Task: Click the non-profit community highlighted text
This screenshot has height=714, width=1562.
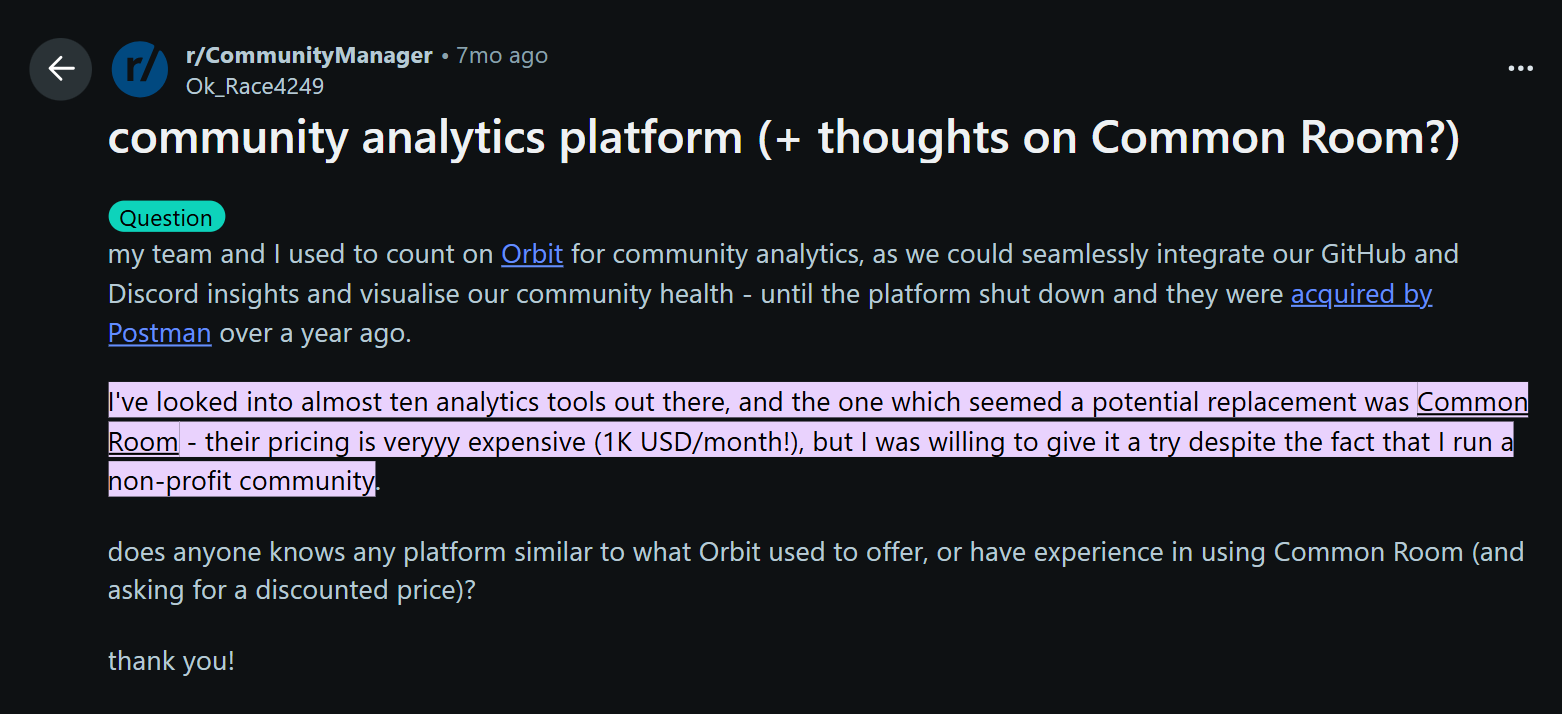Action: pos(240,480)
